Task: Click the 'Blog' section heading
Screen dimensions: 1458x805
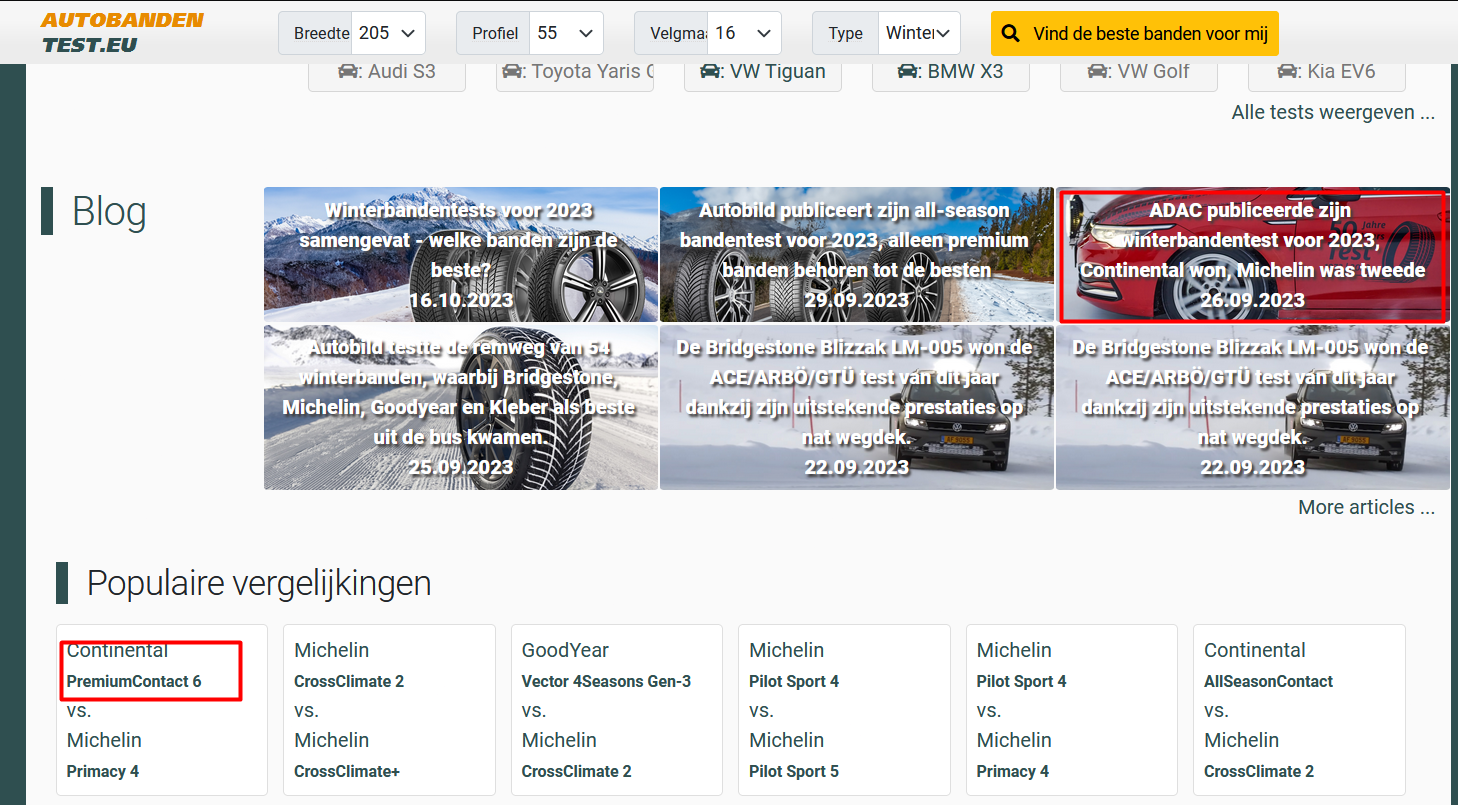Action: click(109, 211)
